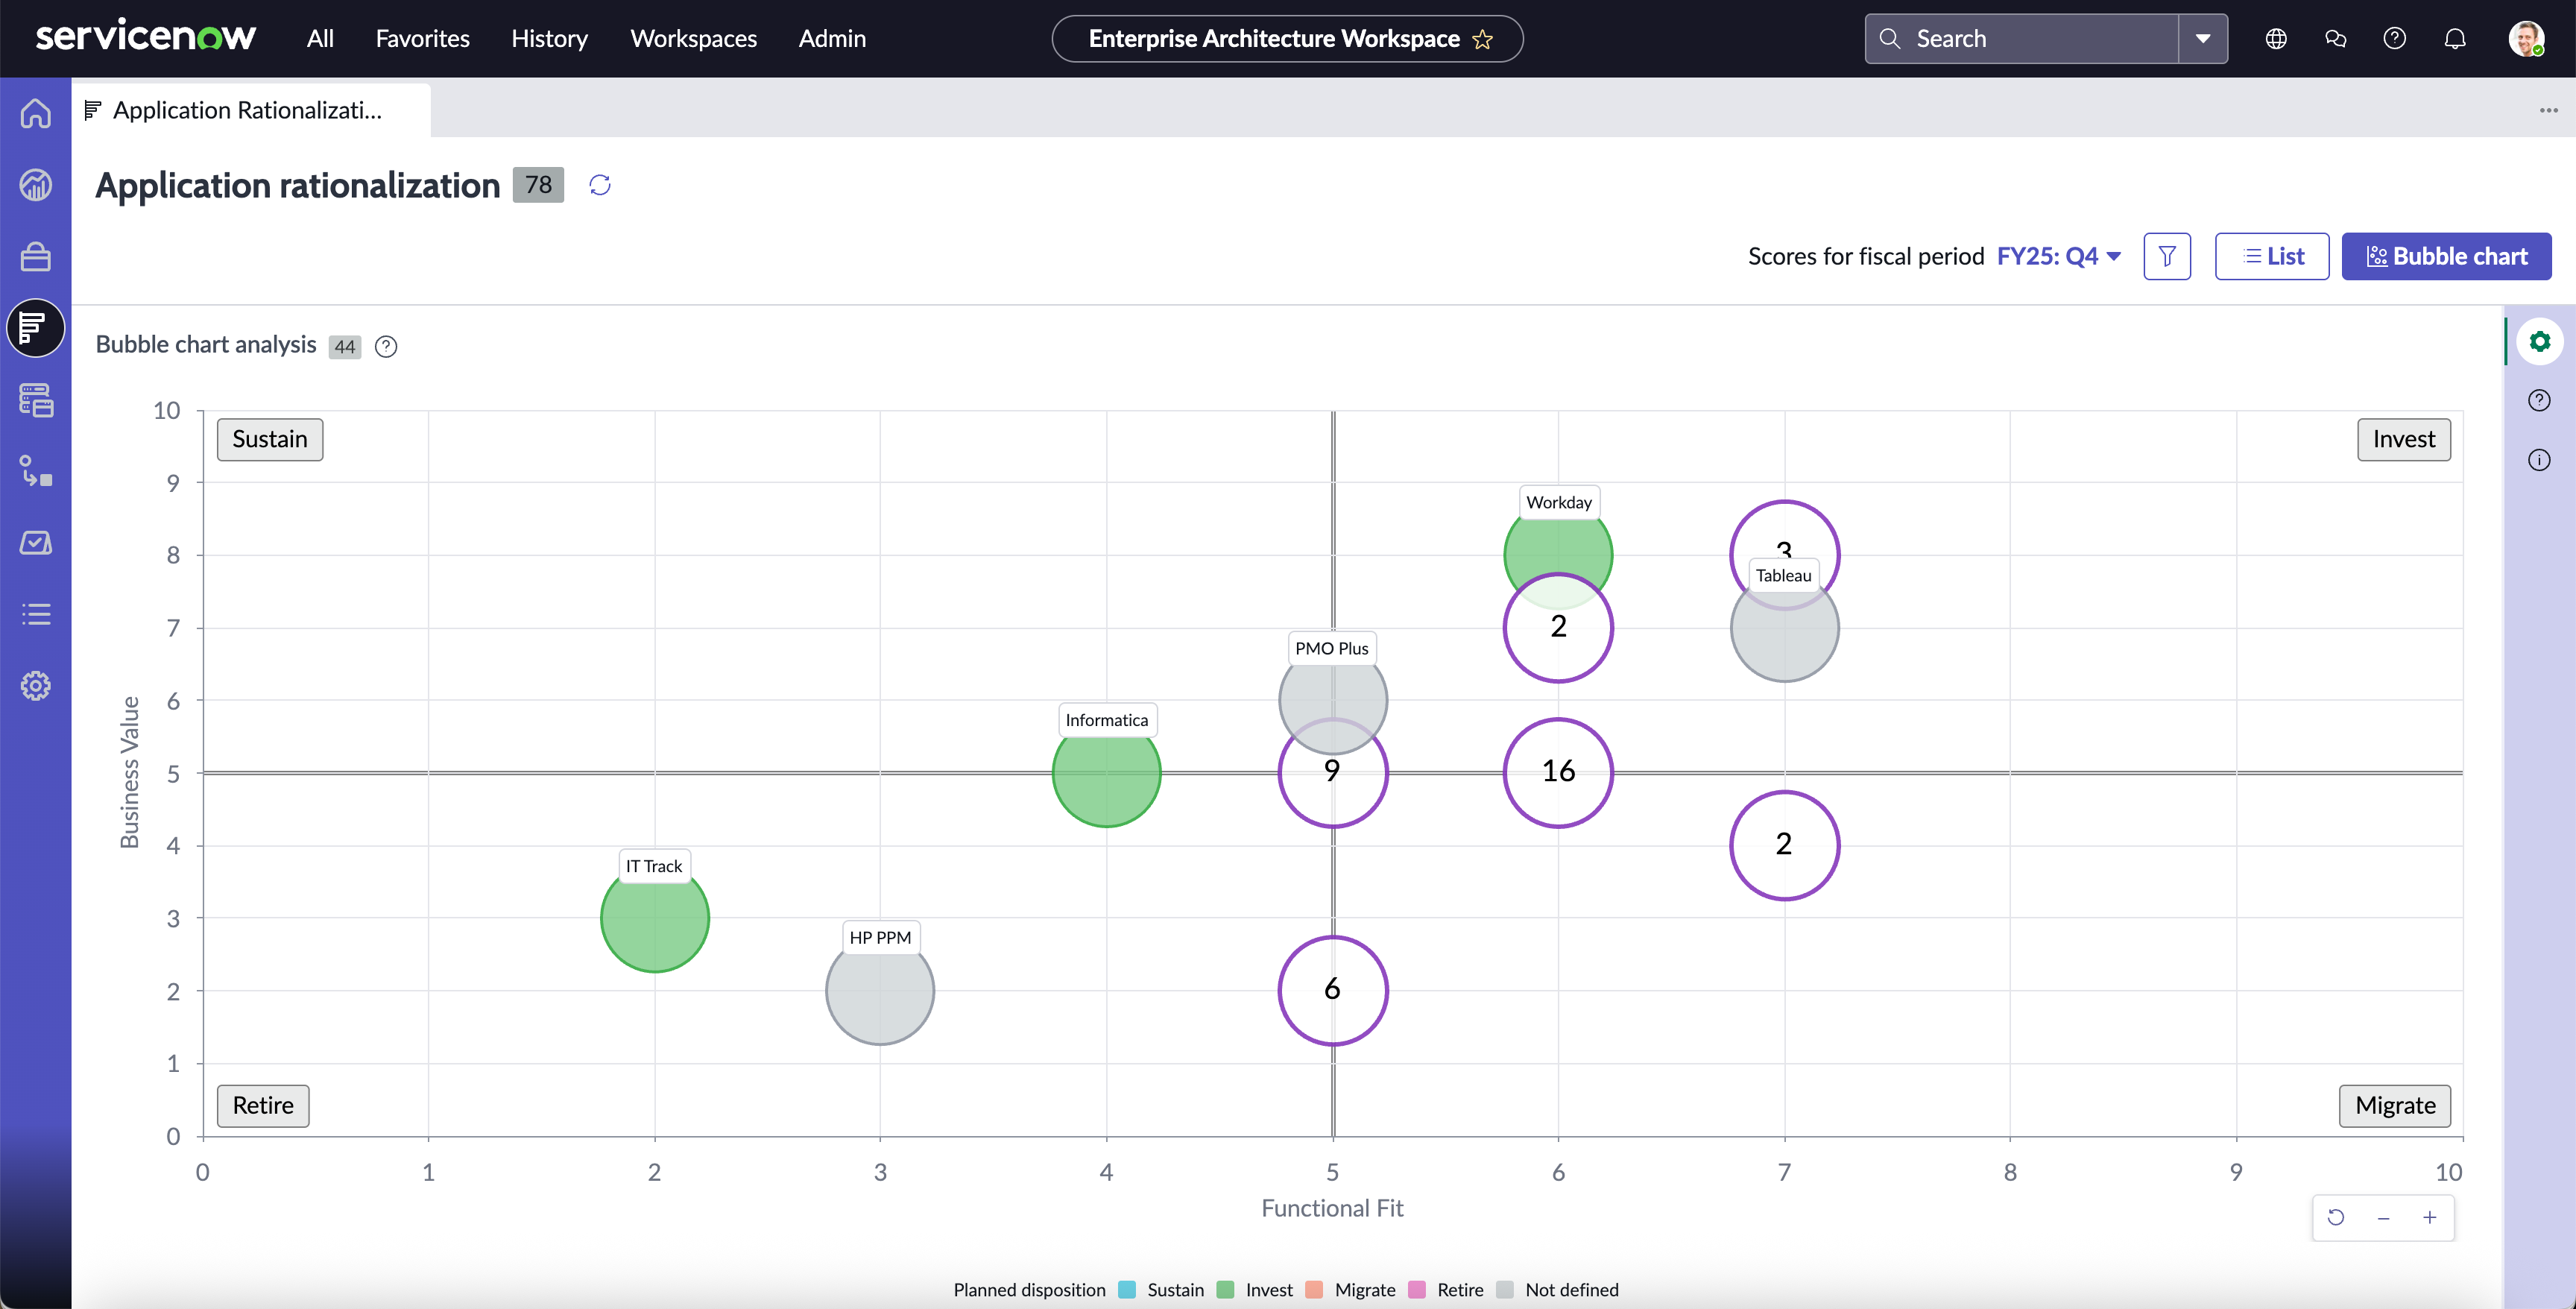This screenshot has height=1309, width=2576.
Task: Open the chat conversations icon in the header
Action: [x=2336, y=39]
